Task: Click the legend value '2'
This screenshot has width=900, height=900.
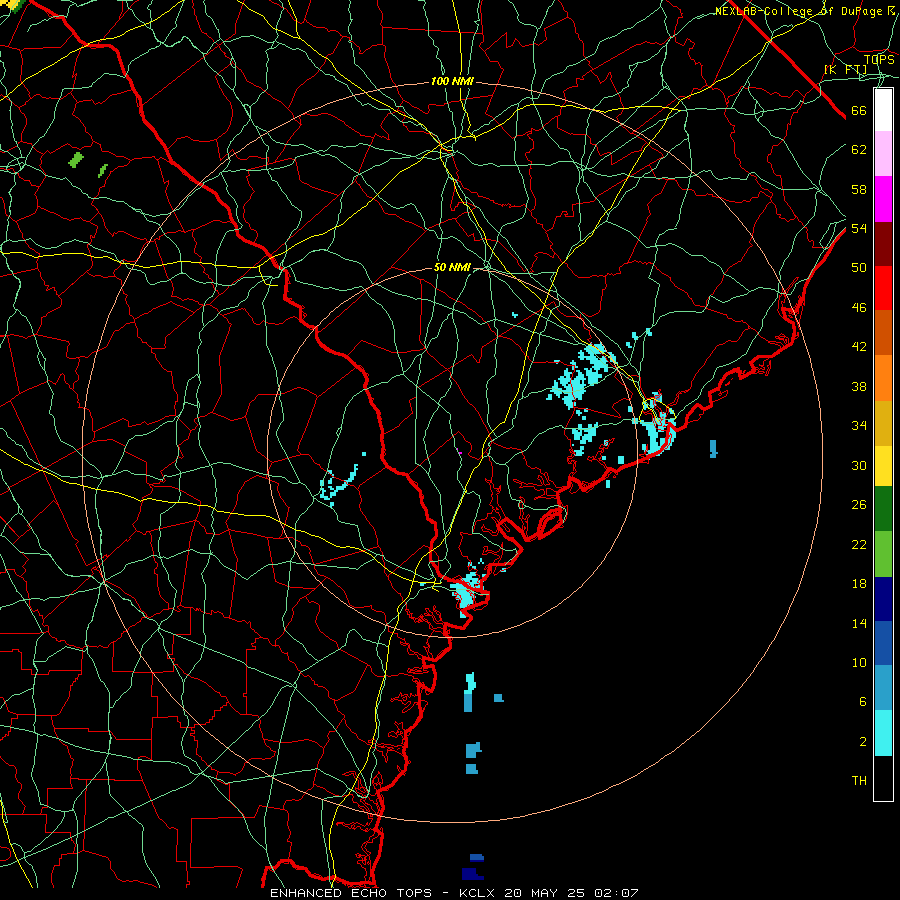Action: tap(863, 742)
